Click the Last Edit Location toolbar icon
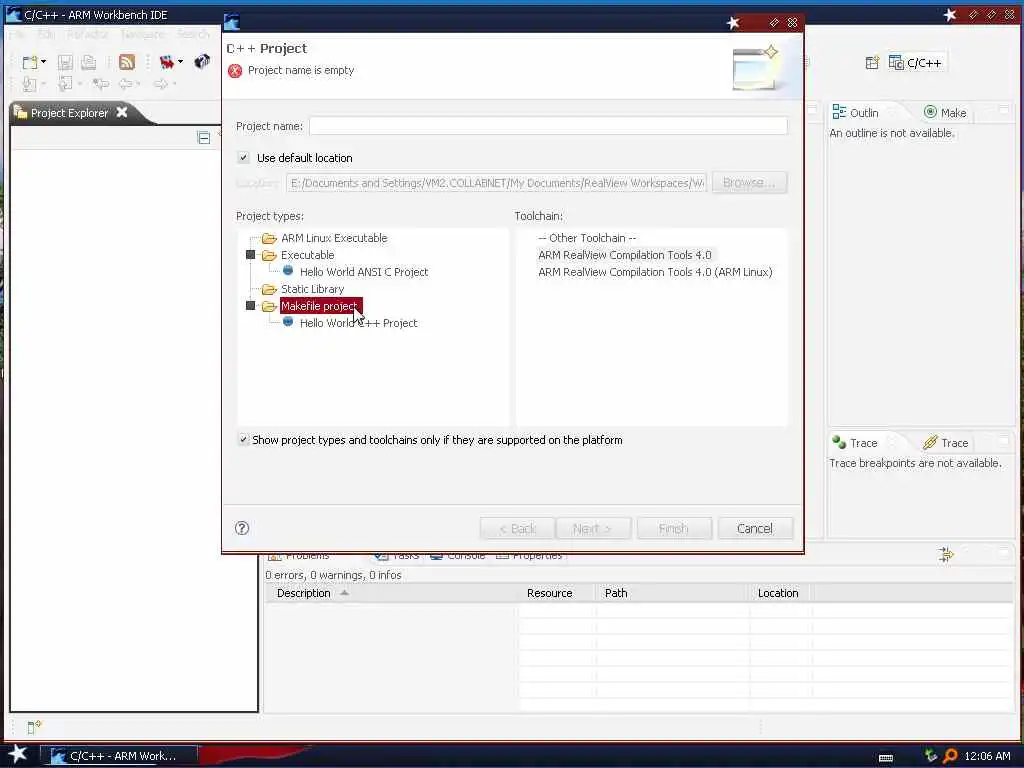Image resolution: width=1024 pixels, height=768 pixels. click(x=100, y=84)
